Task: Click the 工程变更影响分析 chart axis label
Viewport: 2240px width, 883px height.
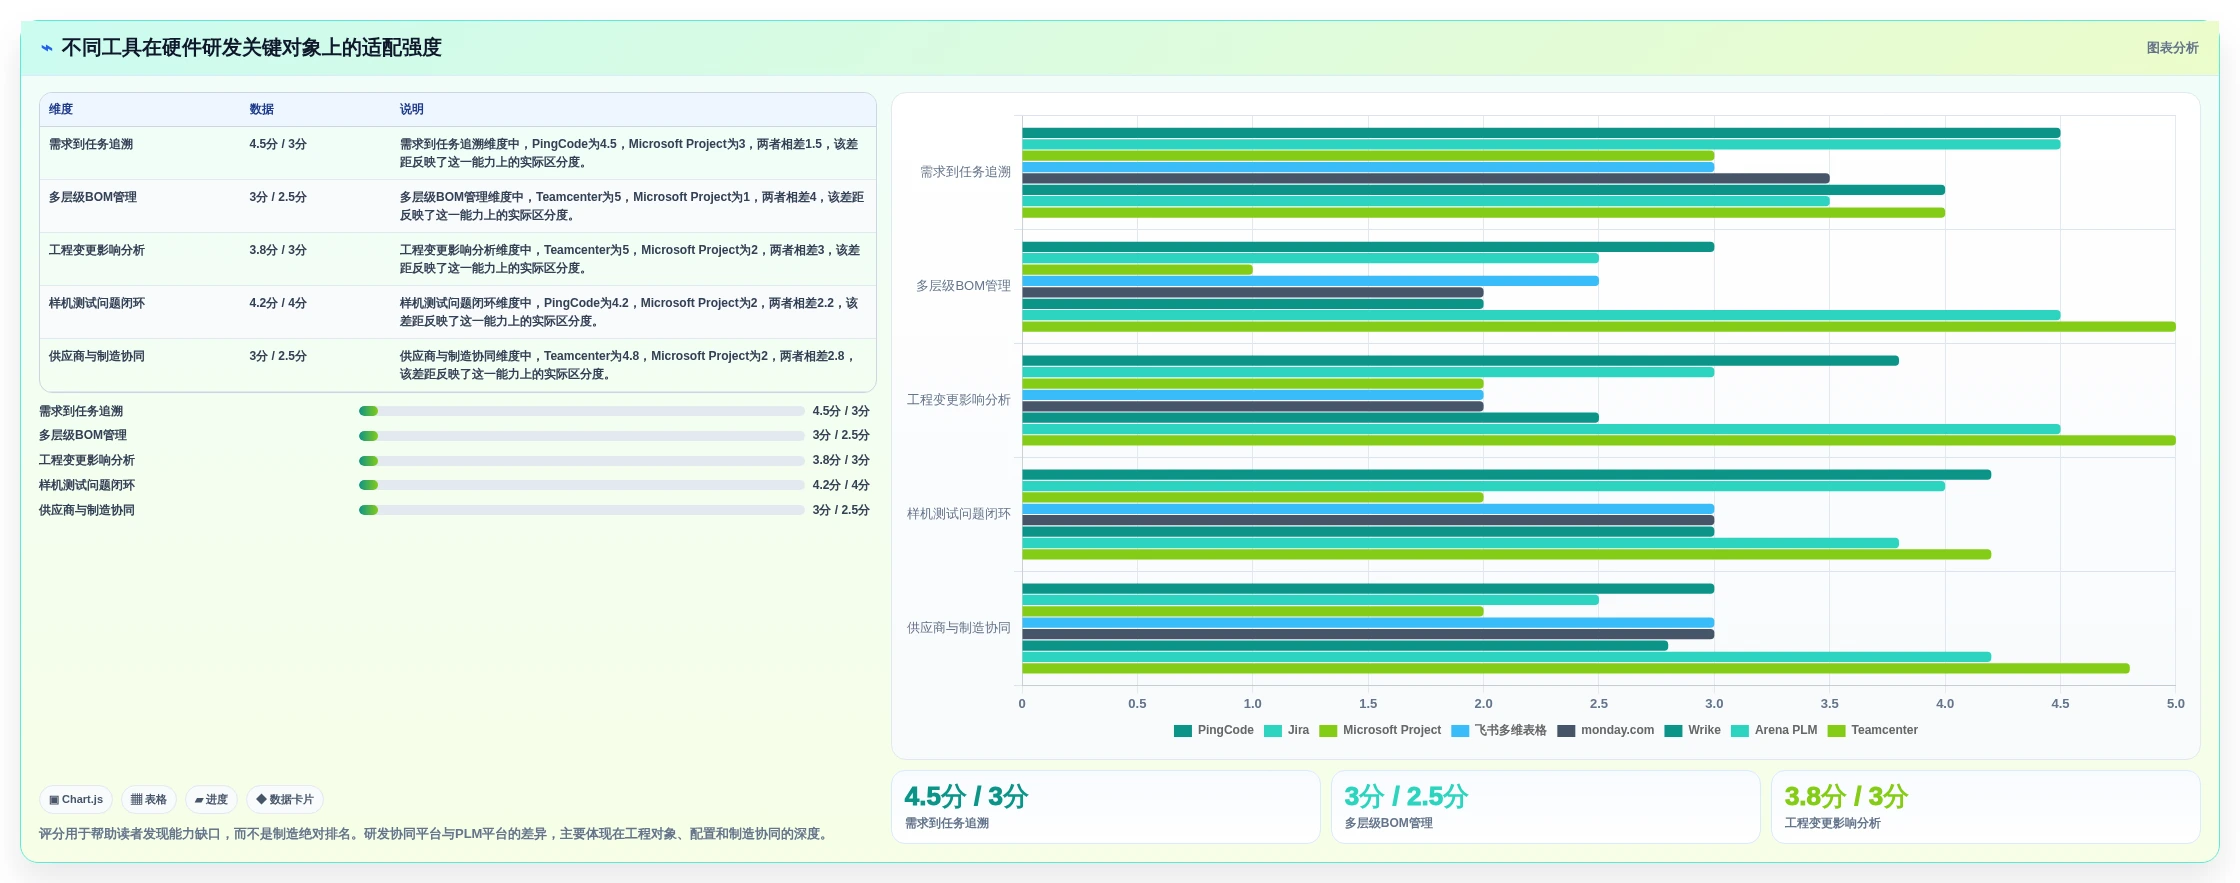Action: tap(959, 400)
